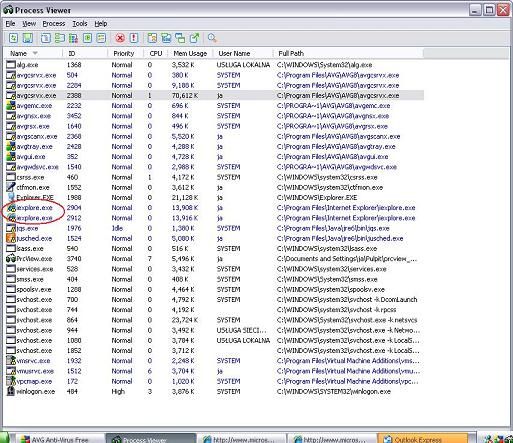Open the Tools menu
Image resolution: width=513 pixels, height=443 pixels.
[x=80, y=24]
